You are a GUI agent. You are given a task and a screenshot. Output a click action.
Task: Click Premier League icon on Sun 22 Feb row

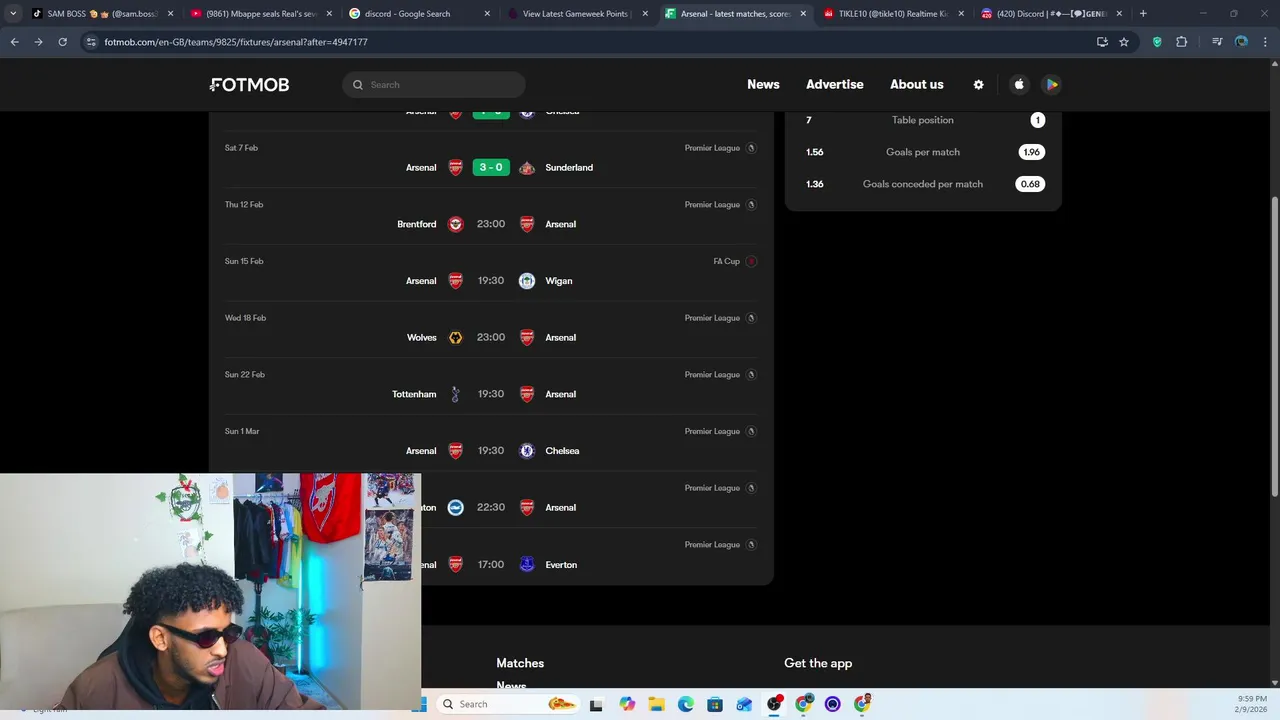(751, 375)
